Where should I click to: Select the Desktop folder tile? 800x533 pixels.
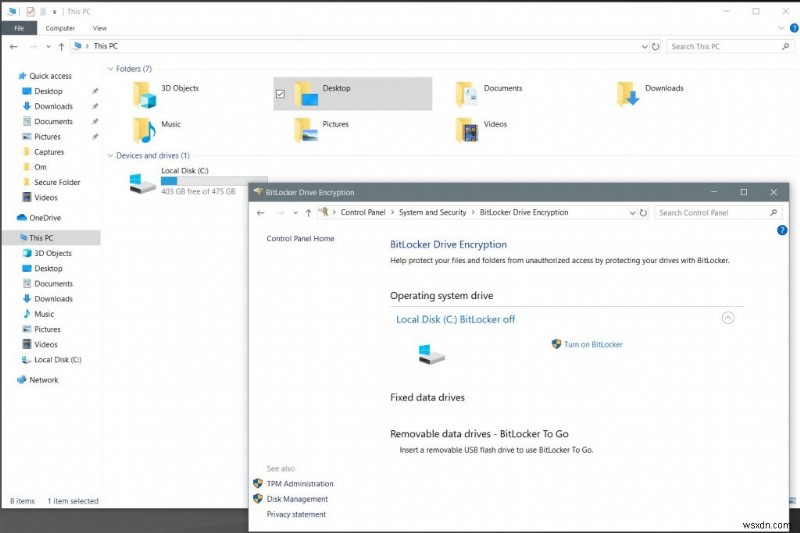click(353, 94)
